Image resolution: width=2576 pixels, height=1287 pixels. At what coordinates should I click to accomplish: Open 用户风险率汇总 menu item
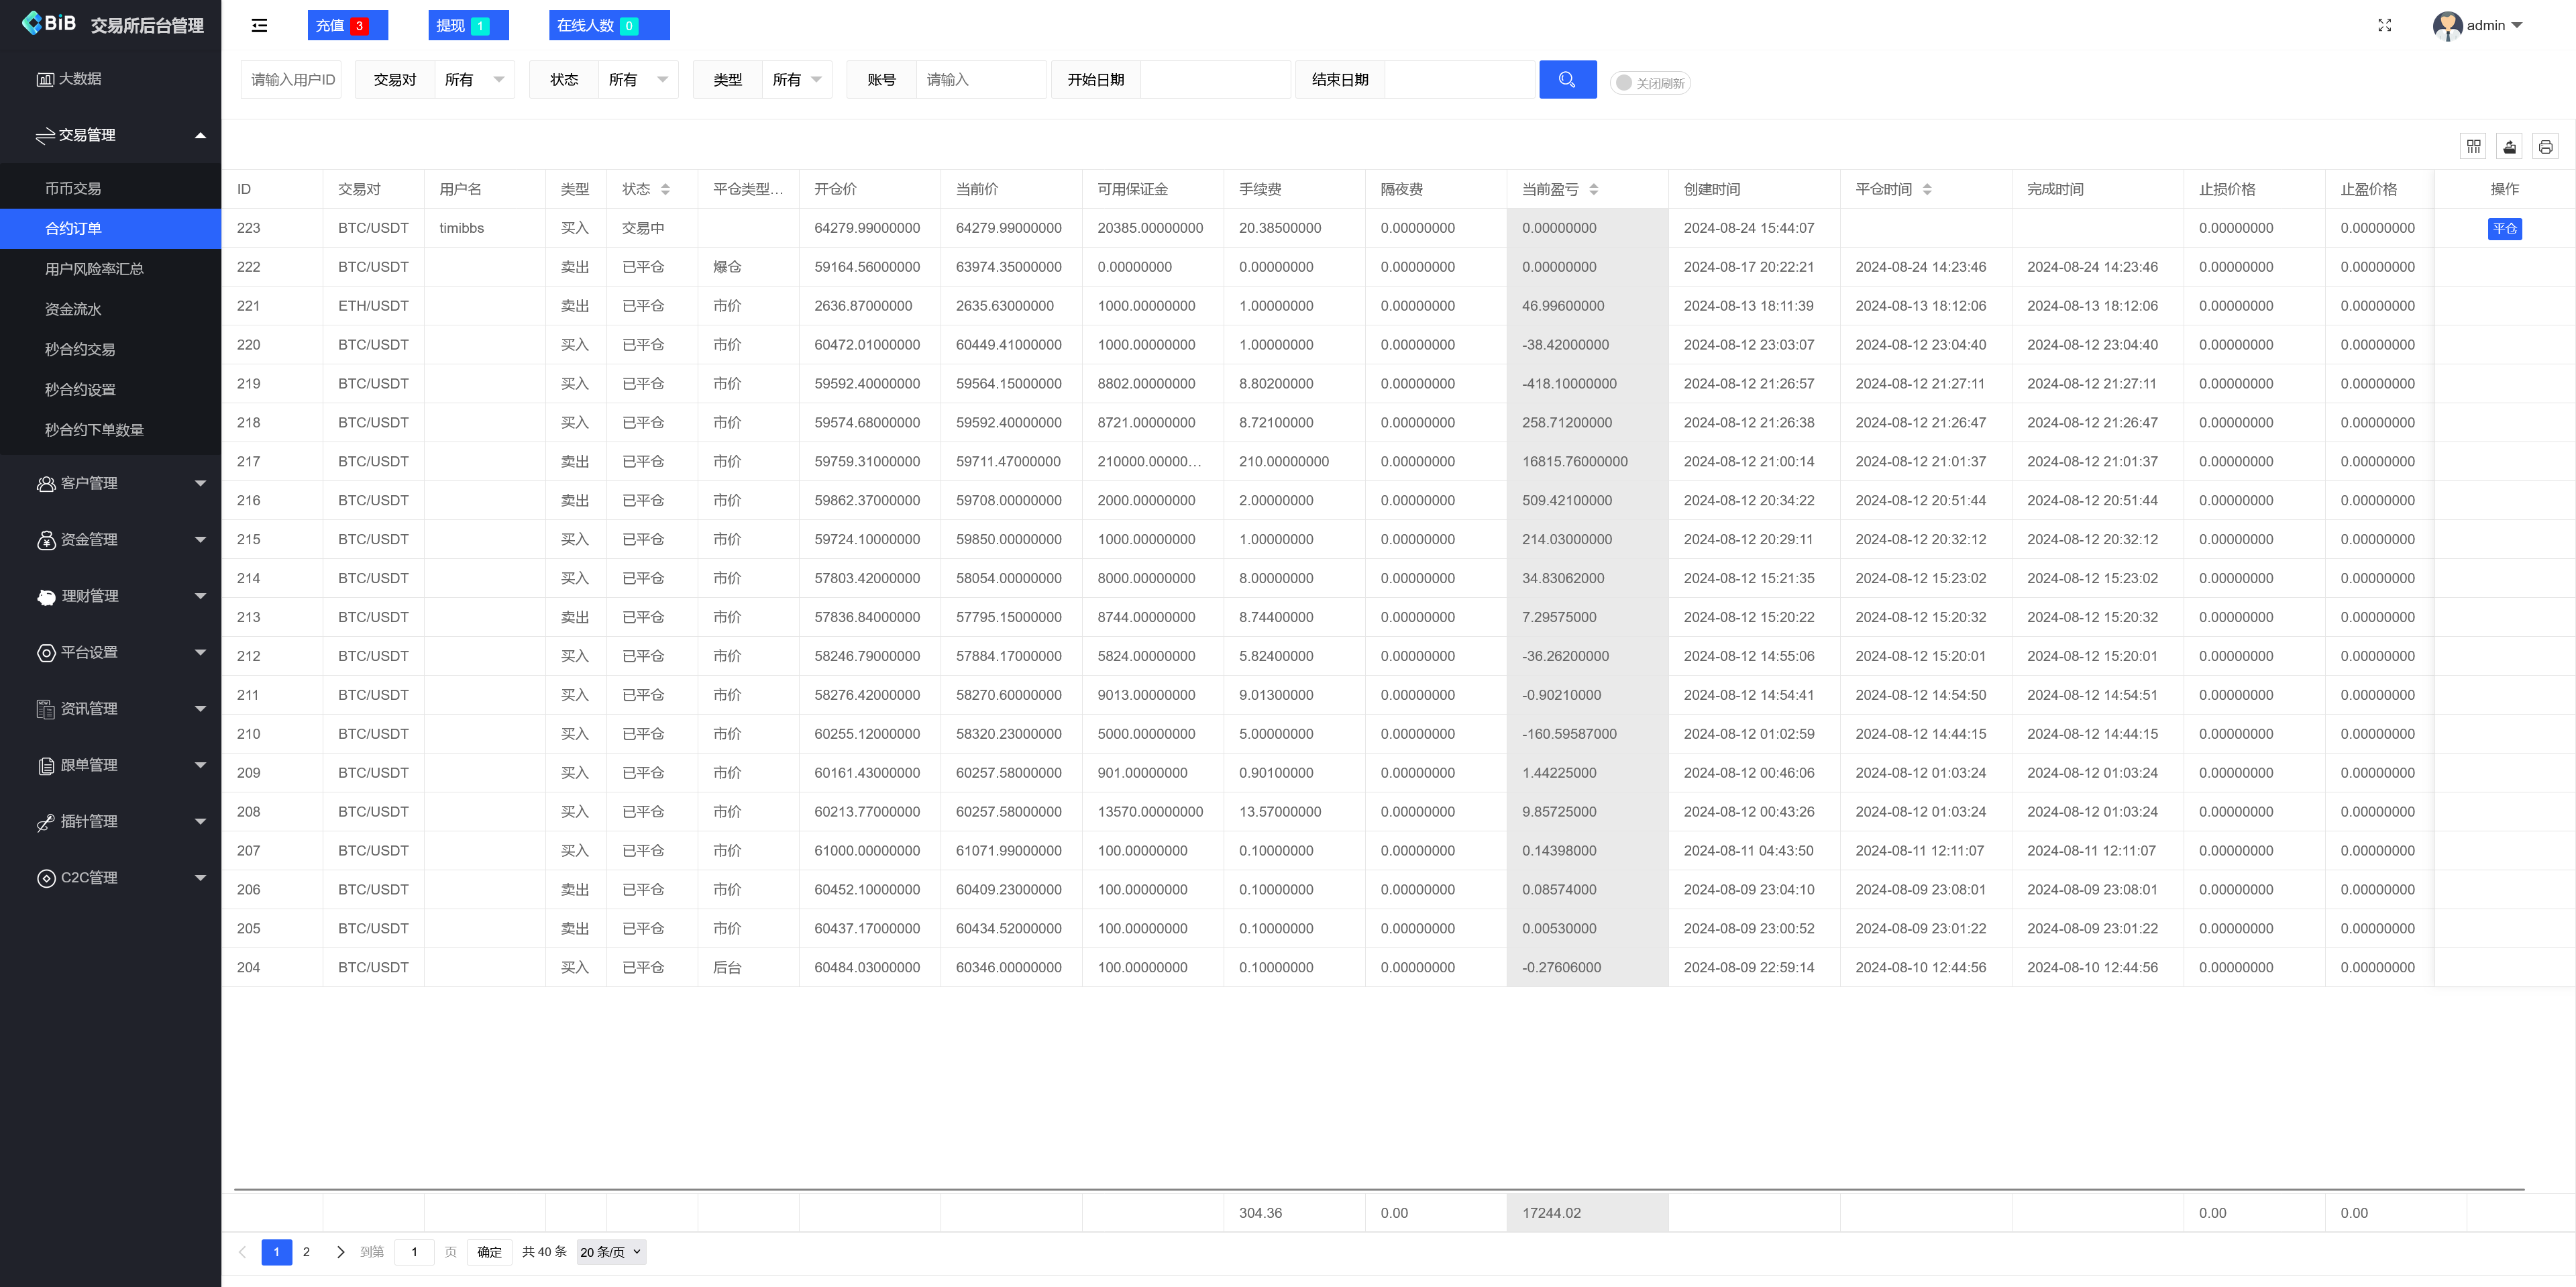coord(94,269)
